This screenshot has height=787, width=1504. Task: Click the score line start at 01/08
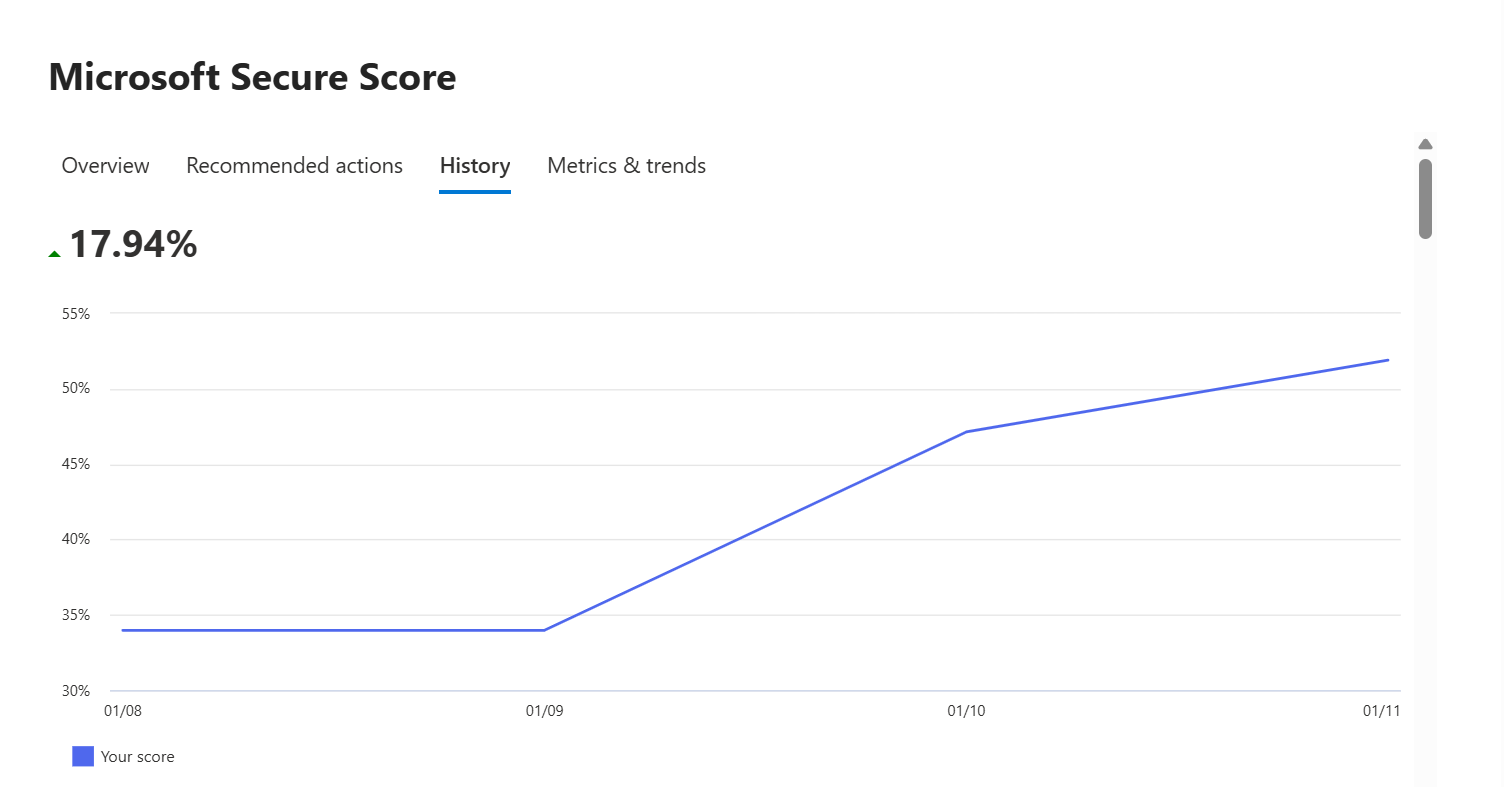coord(122,630)
